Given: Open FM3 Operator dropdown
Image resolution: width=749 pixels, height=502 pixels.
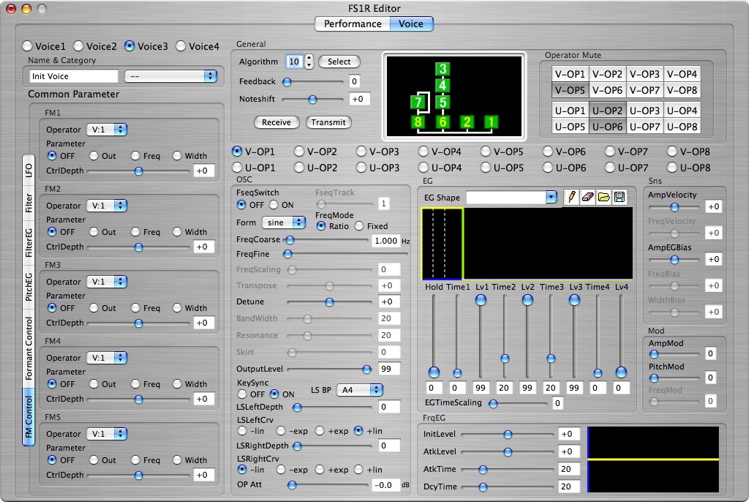Looking at the screenshot, I should tap(107, 281).
